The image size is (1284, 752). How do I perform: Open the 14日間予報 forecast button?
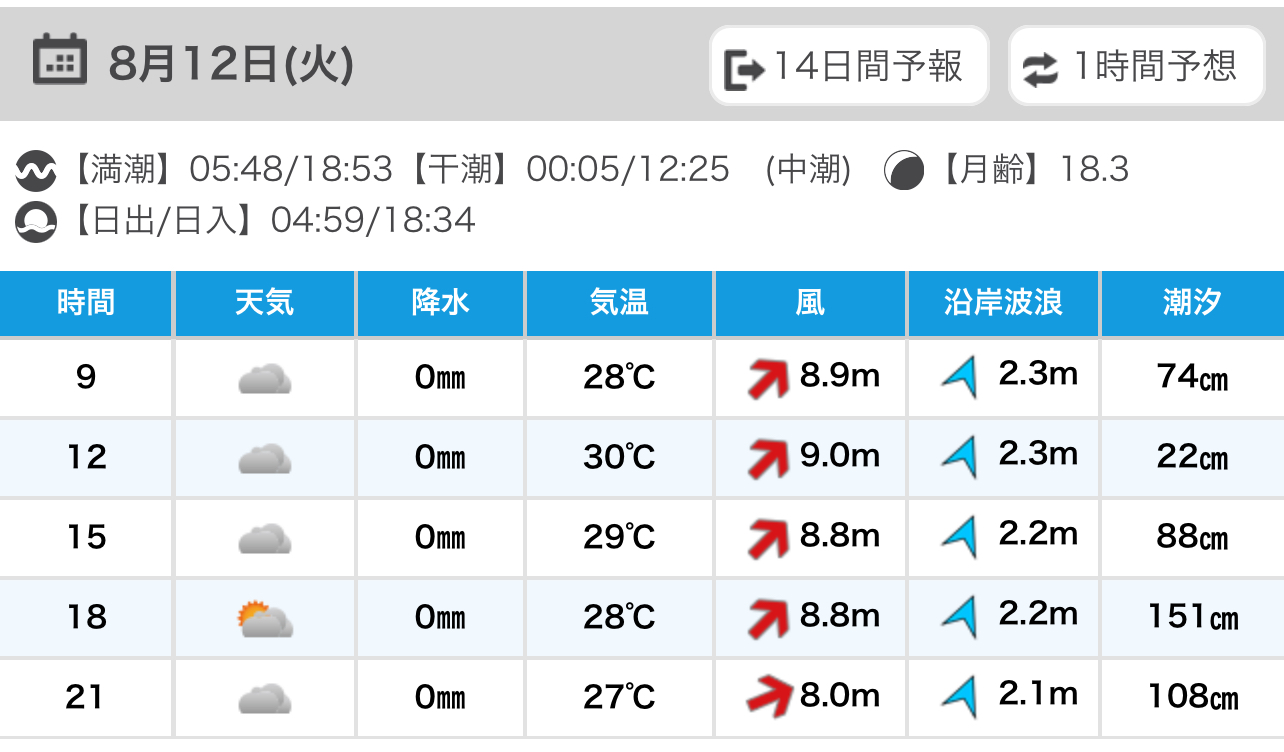pos(848,67)
